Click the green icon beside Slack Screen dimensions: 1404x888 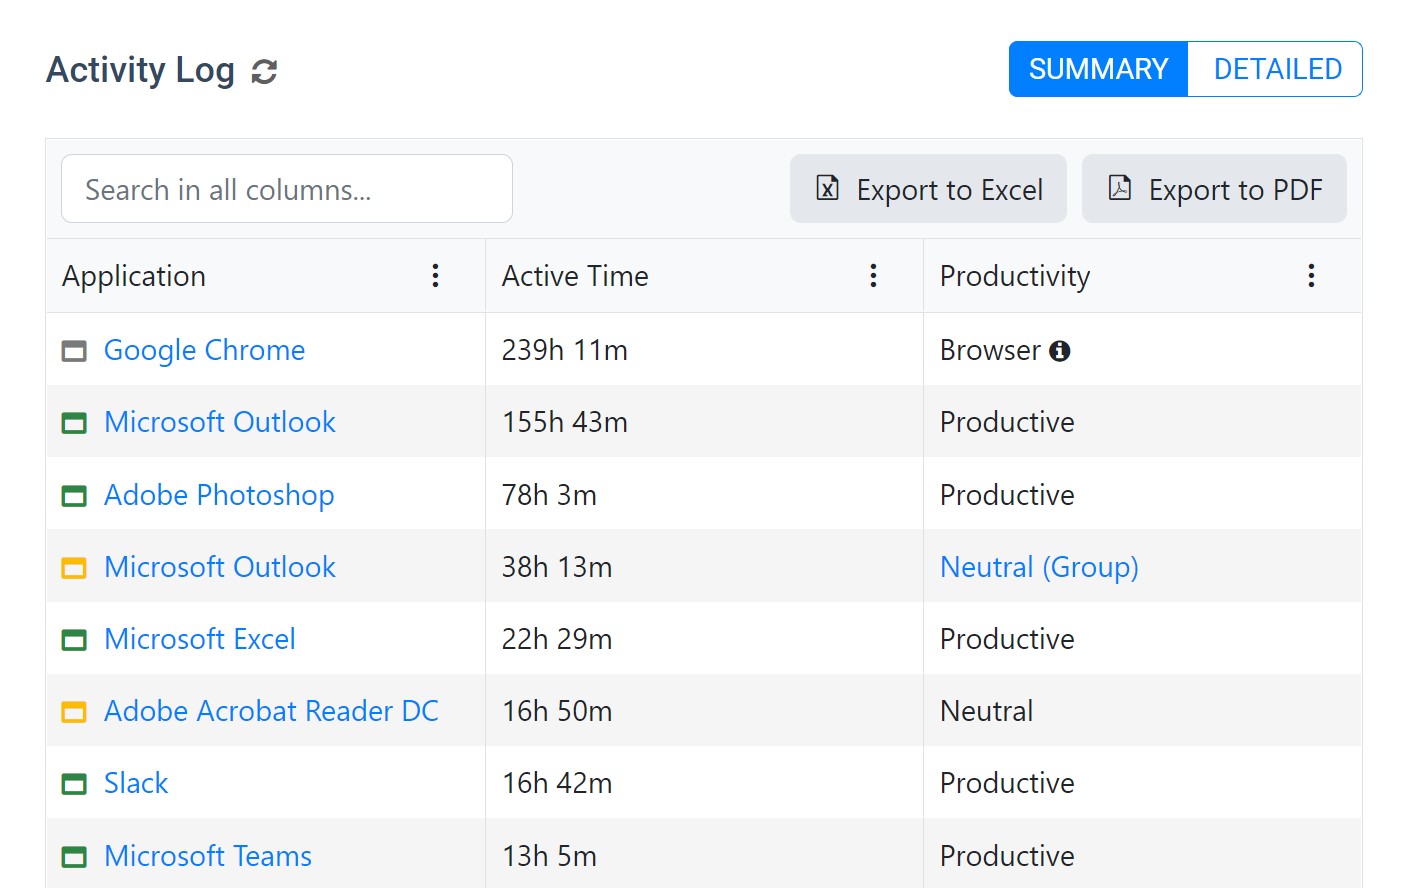pos(74,784)
